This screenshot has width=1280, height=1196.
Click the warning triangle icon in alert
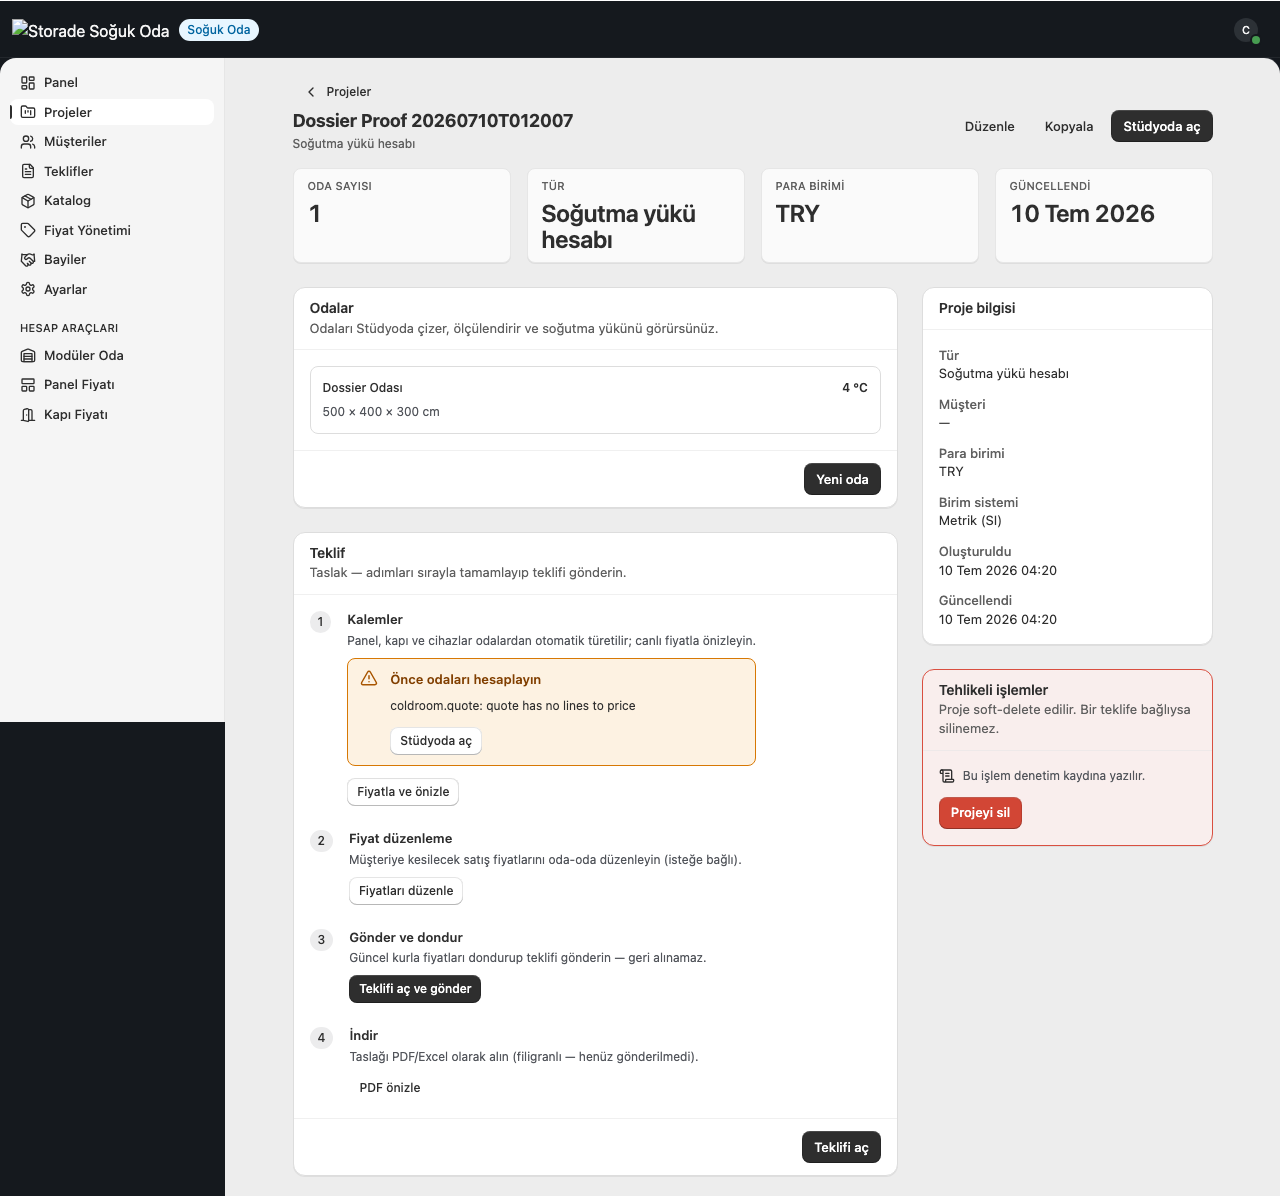(369, 679)
